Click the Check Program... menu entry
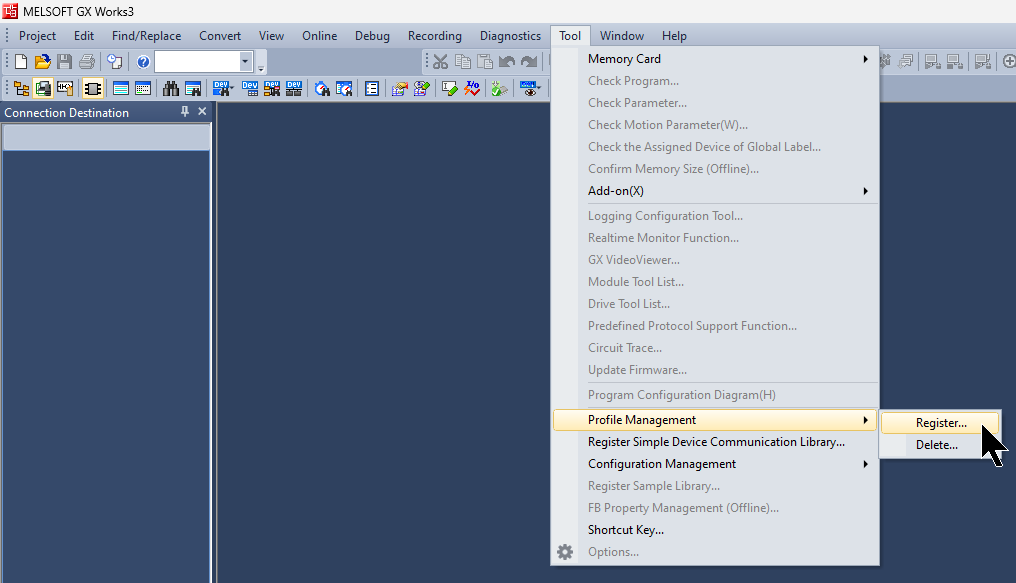This screenshot has height=583, width=1016. pos(715,81)
